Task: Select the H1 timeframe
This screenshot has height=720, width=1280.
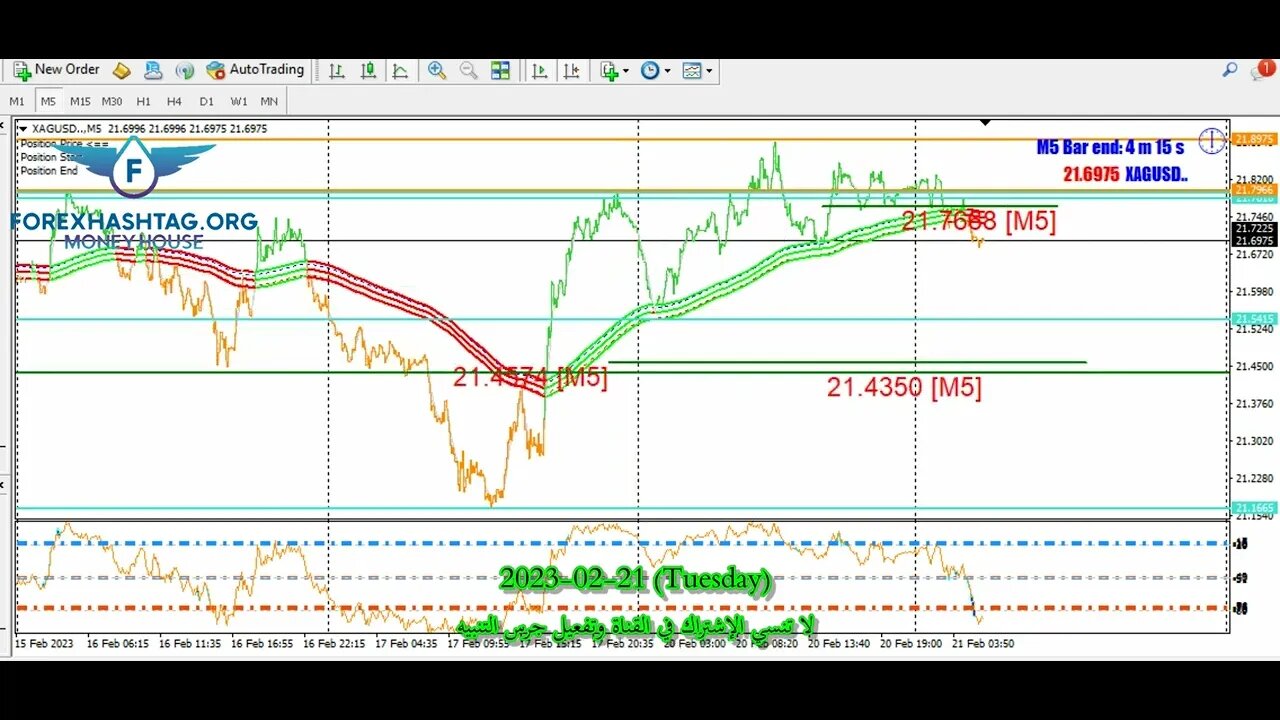Action: click(143, 101)
